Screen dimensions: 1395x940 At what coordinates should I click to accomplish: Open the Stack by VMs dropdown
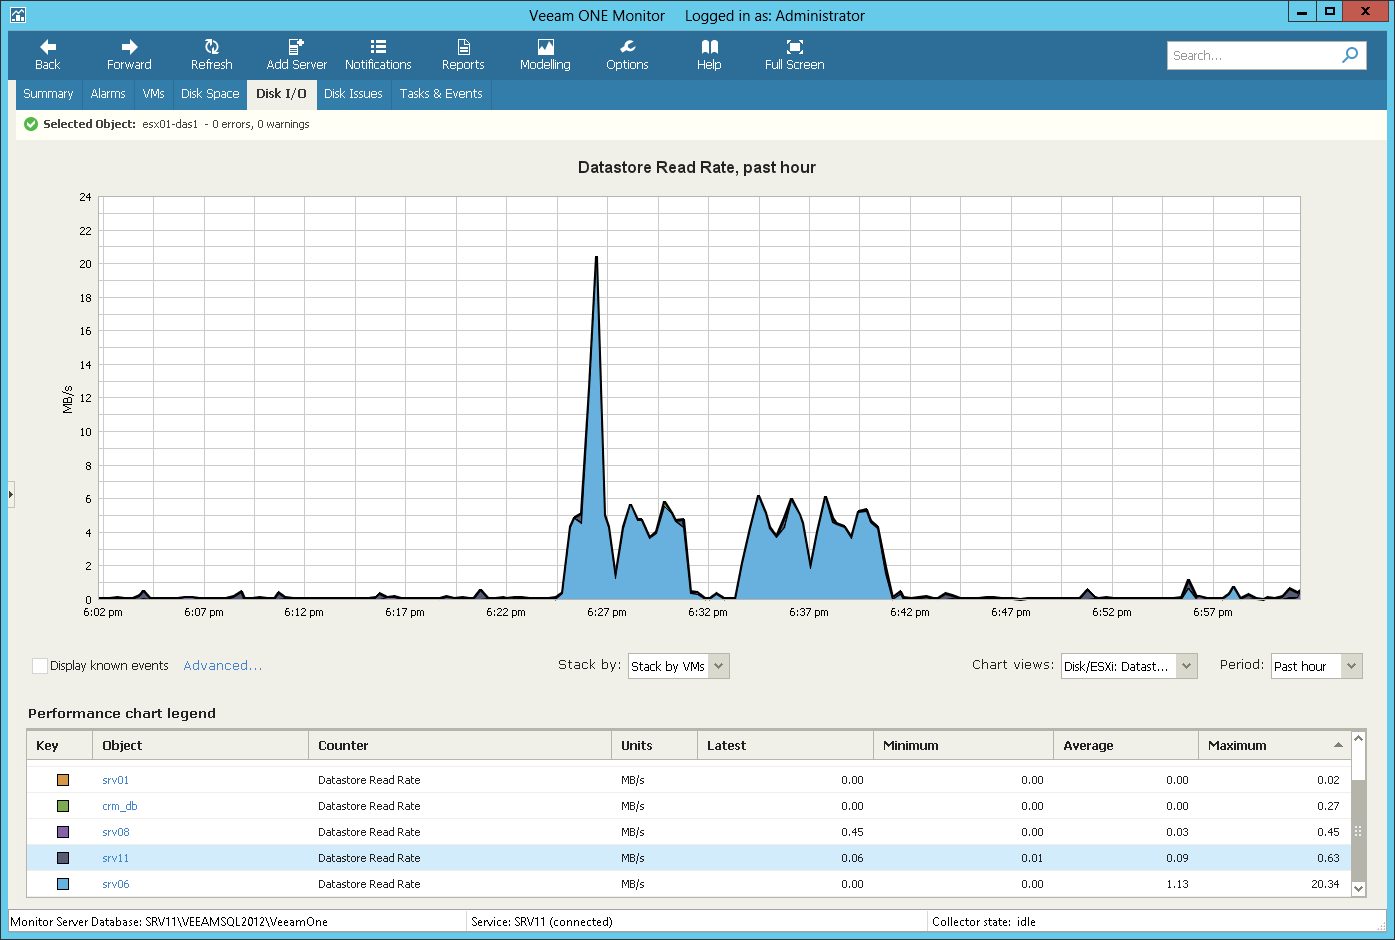679,666
